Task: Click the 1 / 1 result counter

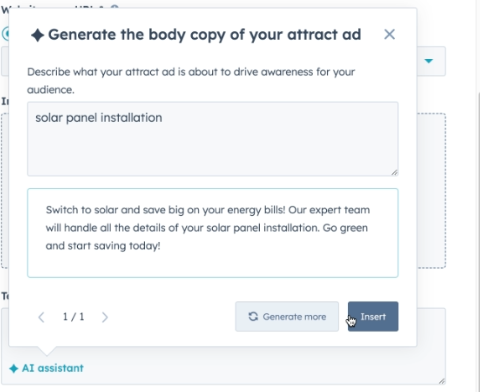Action: 73,317
